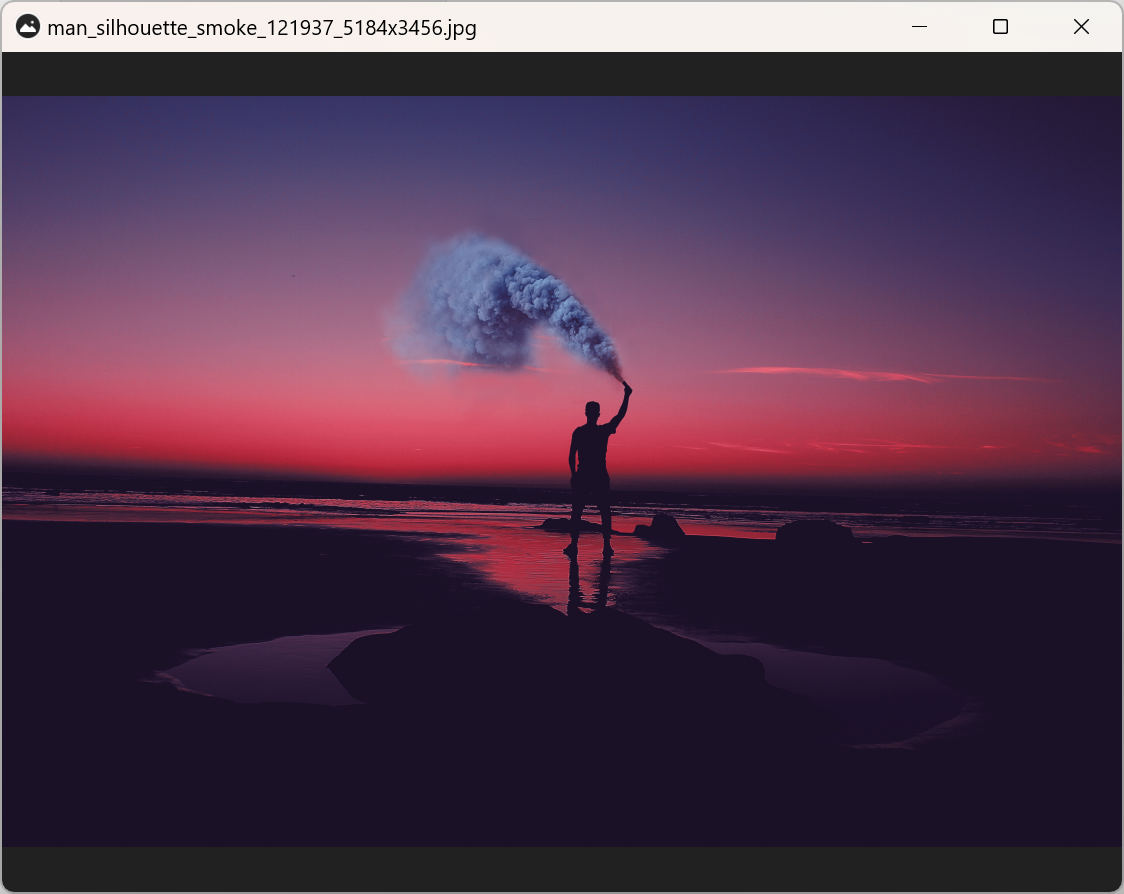Maximize the image viewer window
The height and width of the screenshot is (894, 1124).
(x=1000, y=27)
